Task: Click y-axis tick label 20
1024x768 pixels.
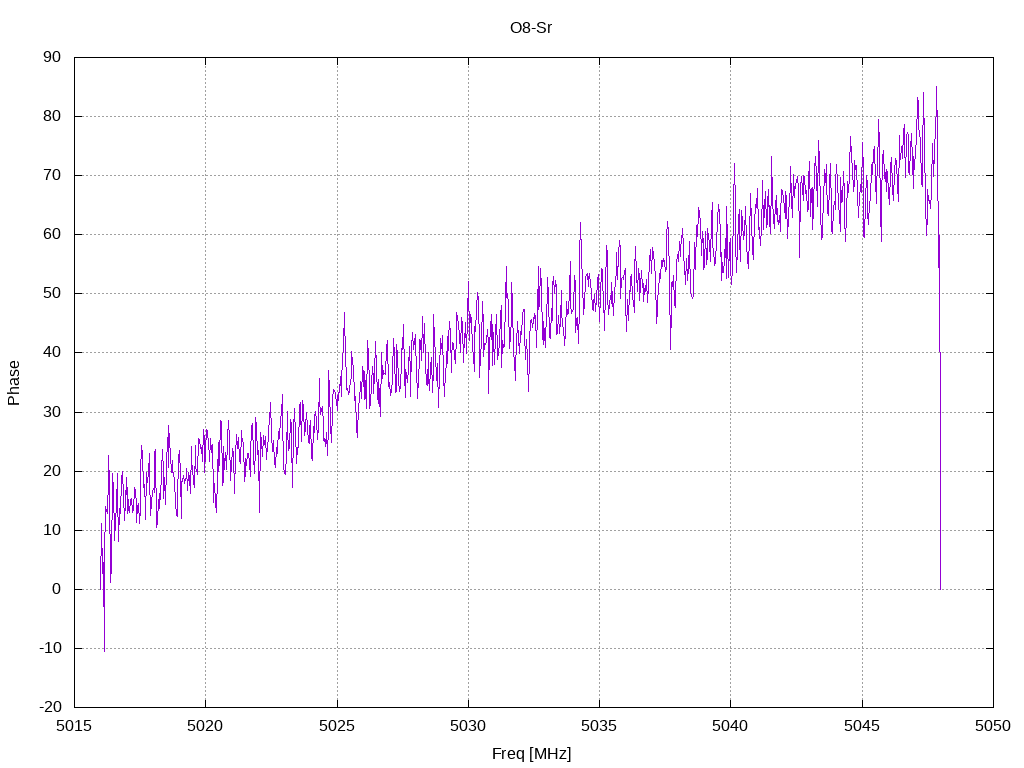Action: (52, 471)
